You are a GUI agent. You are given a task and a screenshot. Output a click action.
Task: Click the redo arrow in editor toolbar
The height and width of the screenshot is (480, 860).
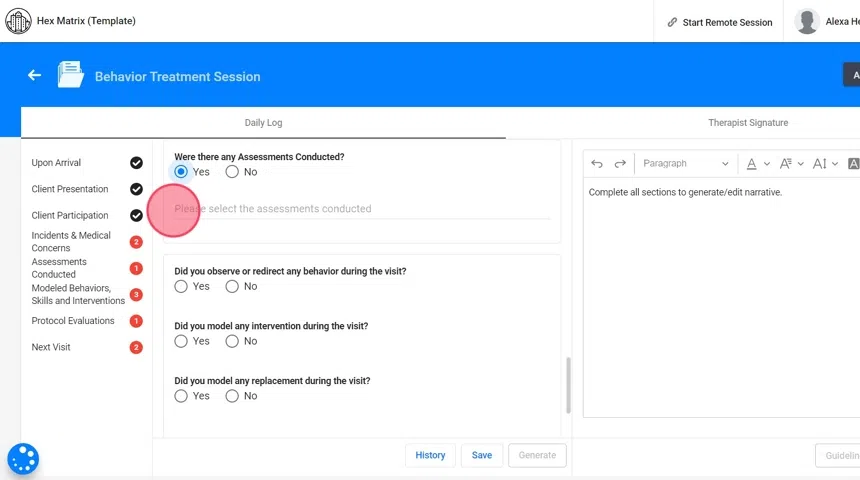620,164
